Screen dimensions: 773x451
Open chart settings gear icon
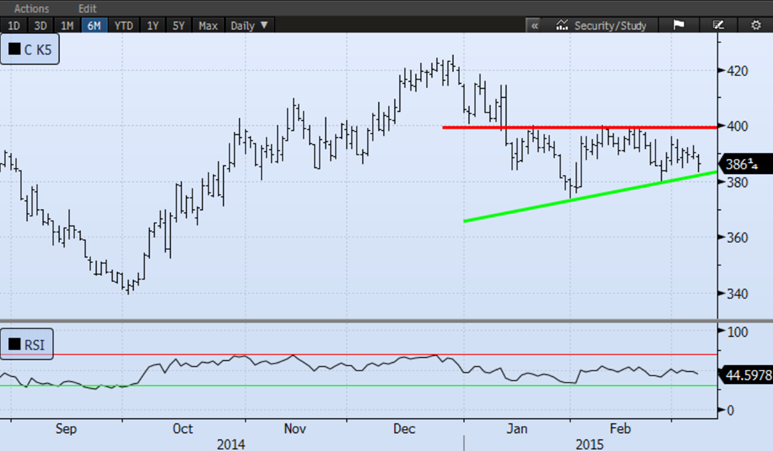[x=755, y=25]
